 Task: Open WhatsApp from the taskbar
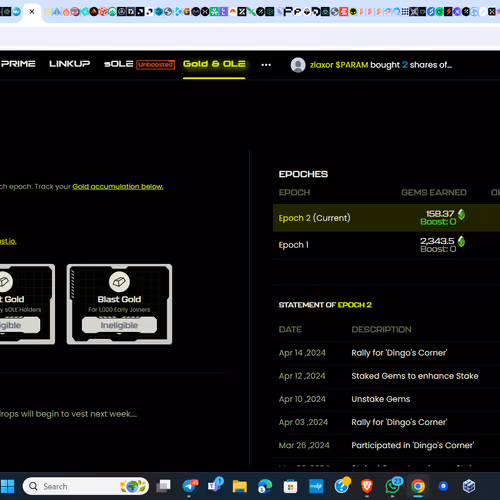[x=393, y=486]
